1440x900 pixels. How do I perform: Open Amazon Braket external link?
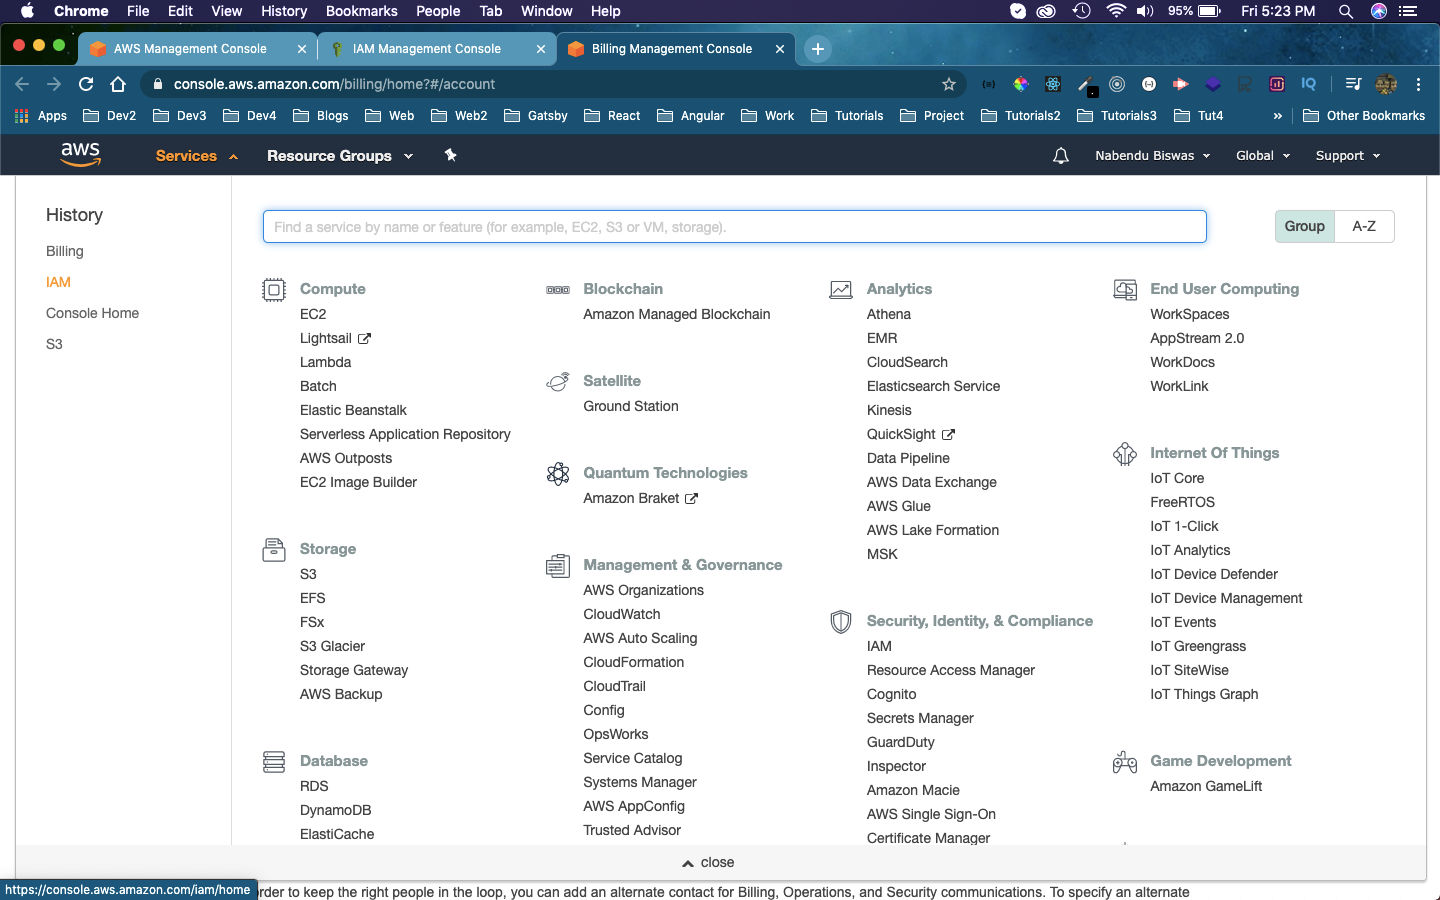point(640,498)
